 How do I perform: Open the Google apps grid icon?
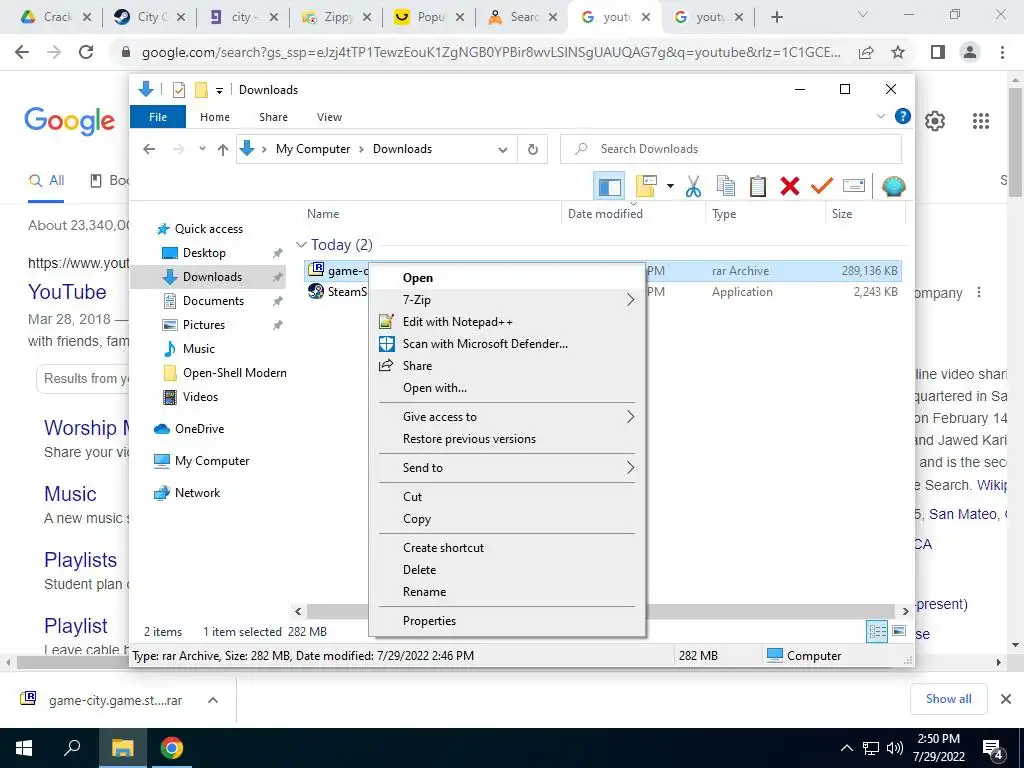(980, 121)
